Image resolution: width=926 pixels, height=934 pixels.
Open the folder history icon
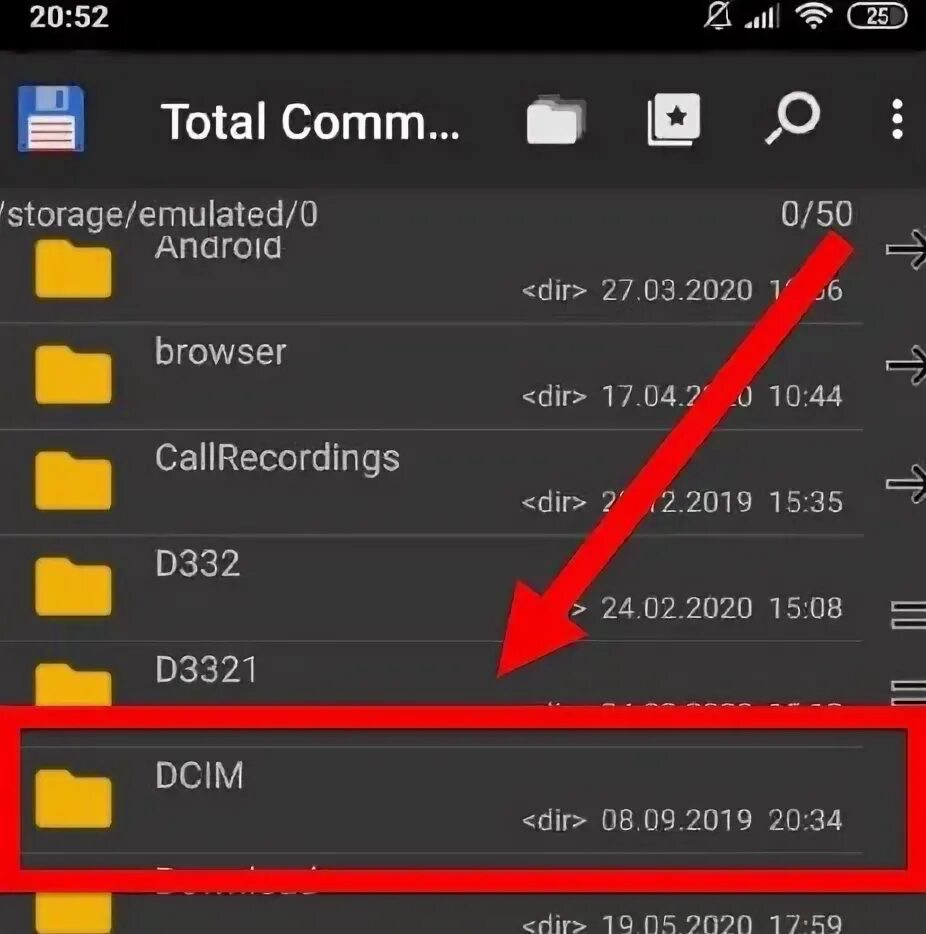(x=556, y=119)
